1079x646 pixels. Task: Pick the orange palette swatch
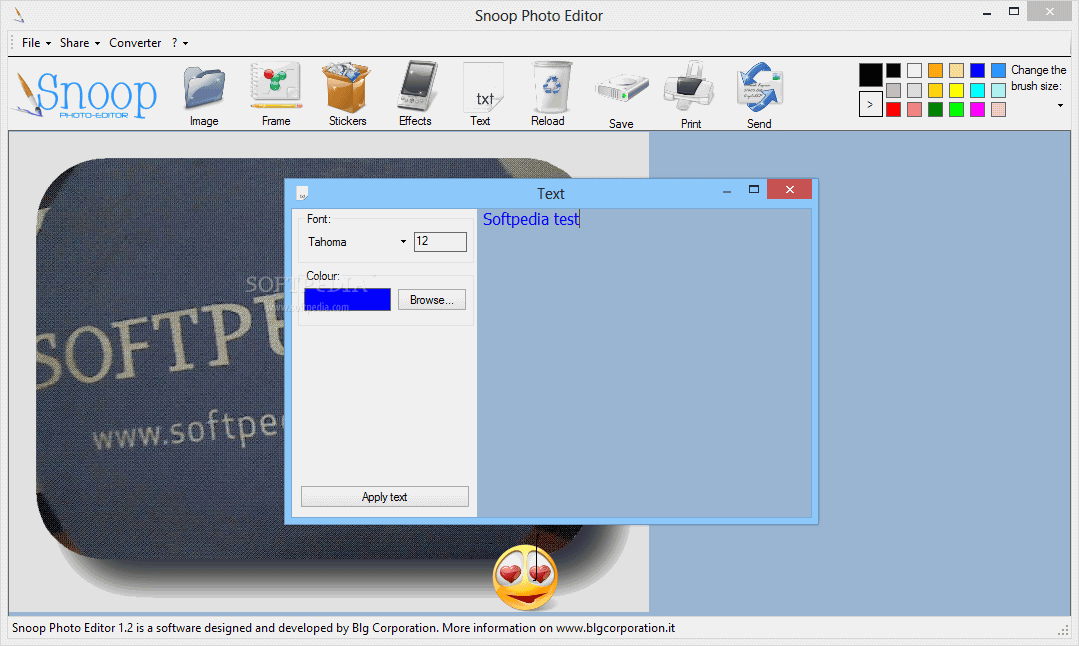click(x=935, y=70)
